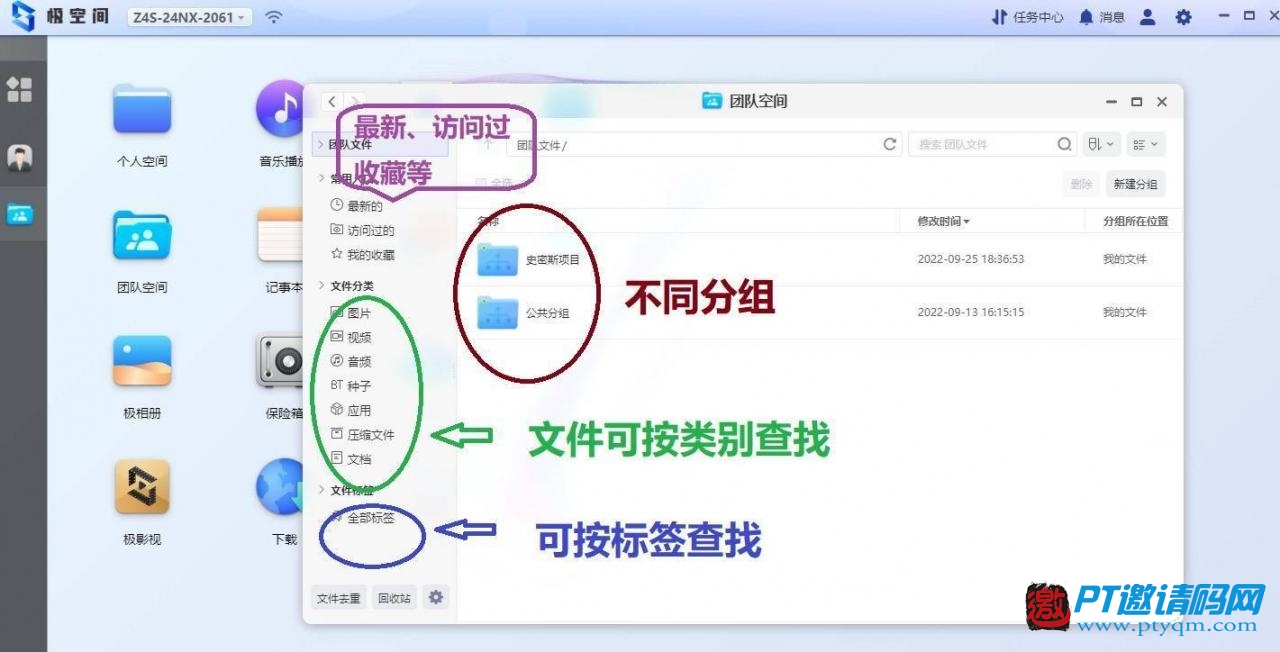The height and width of the screenshot is (652, 1280).
Task: Click the 搜索 团队文件 search field
Action: click(x=985, y=145)
